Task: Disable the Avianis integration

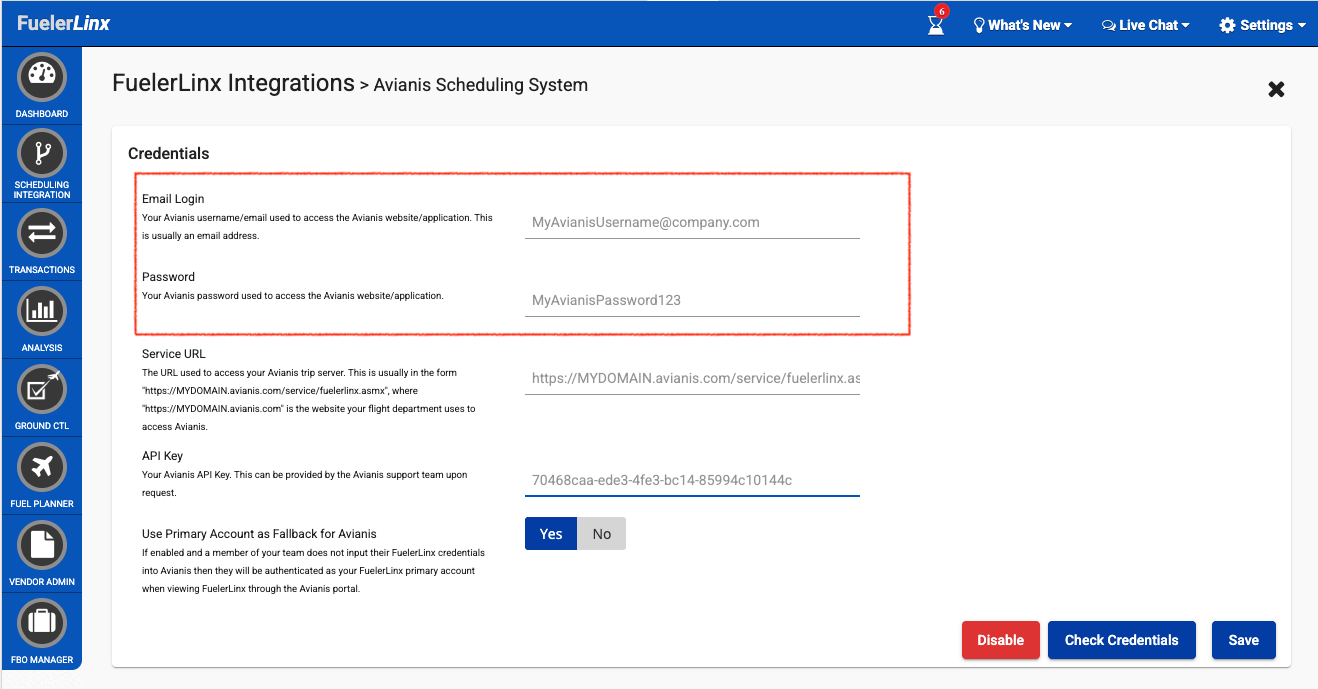Action: point(1000,640)
